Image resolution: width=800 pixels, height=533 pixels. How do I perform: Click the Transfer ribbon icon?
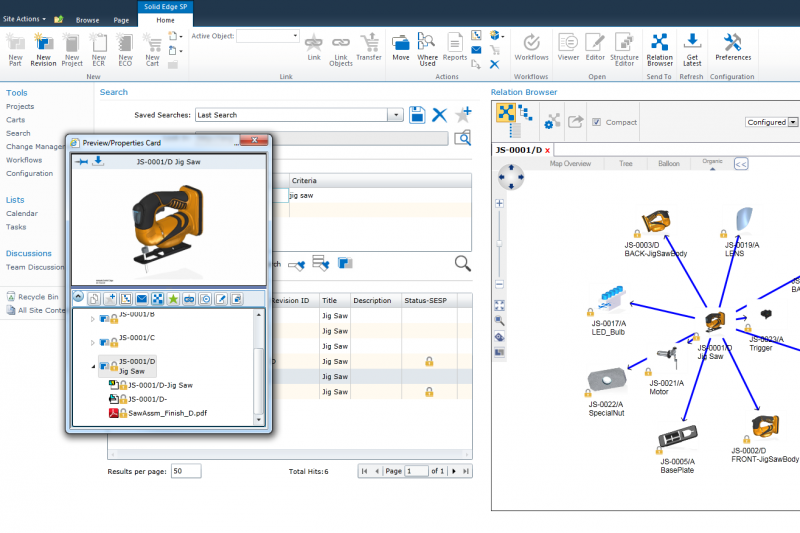click(x=369, y=47)
